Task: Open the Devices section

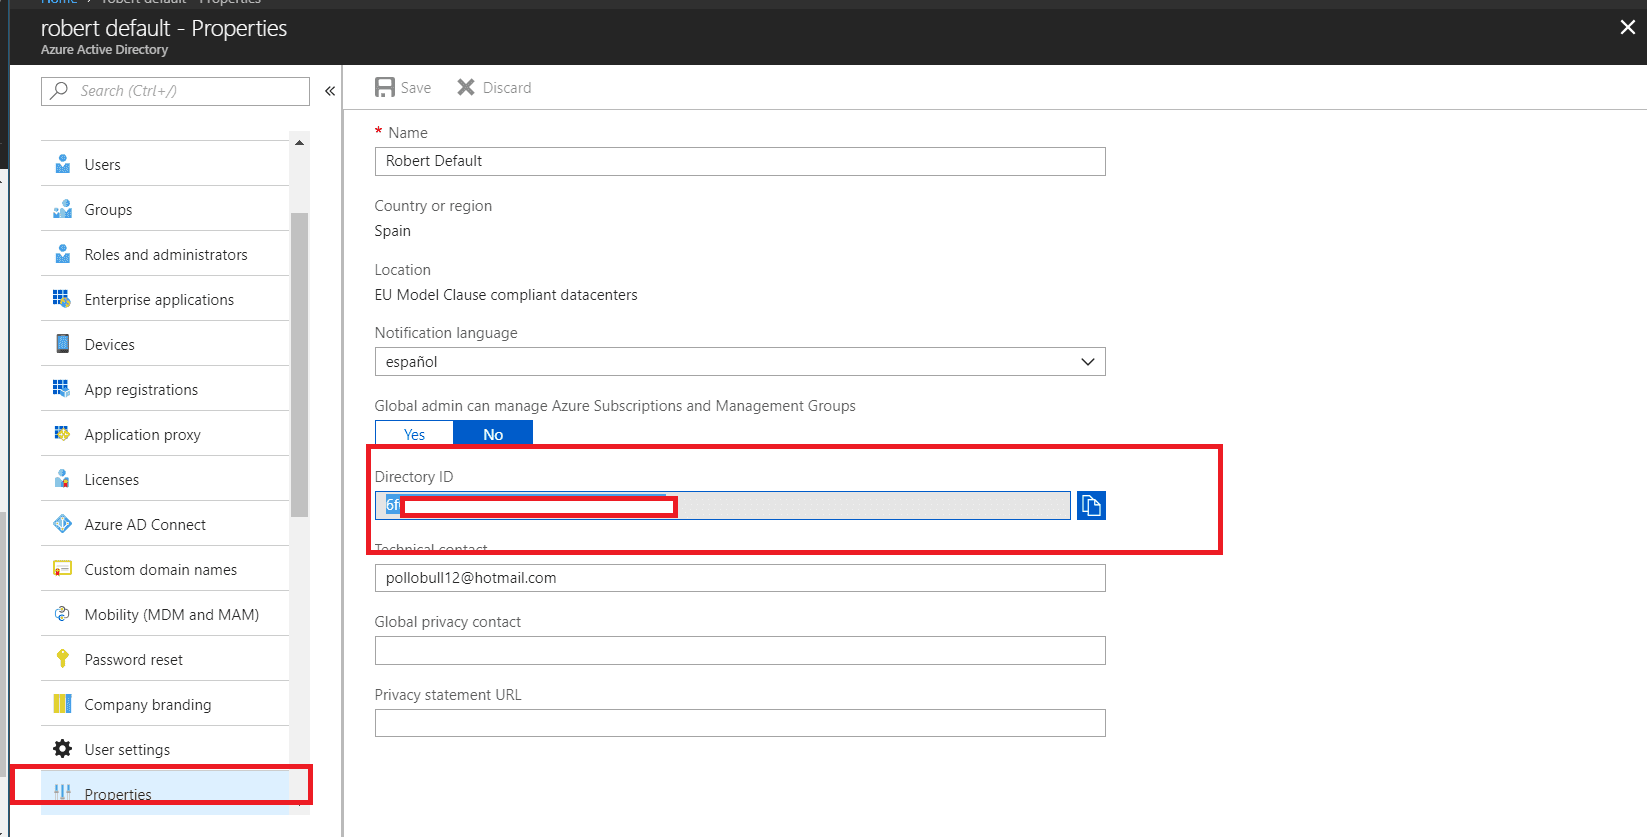Action: 165,344
